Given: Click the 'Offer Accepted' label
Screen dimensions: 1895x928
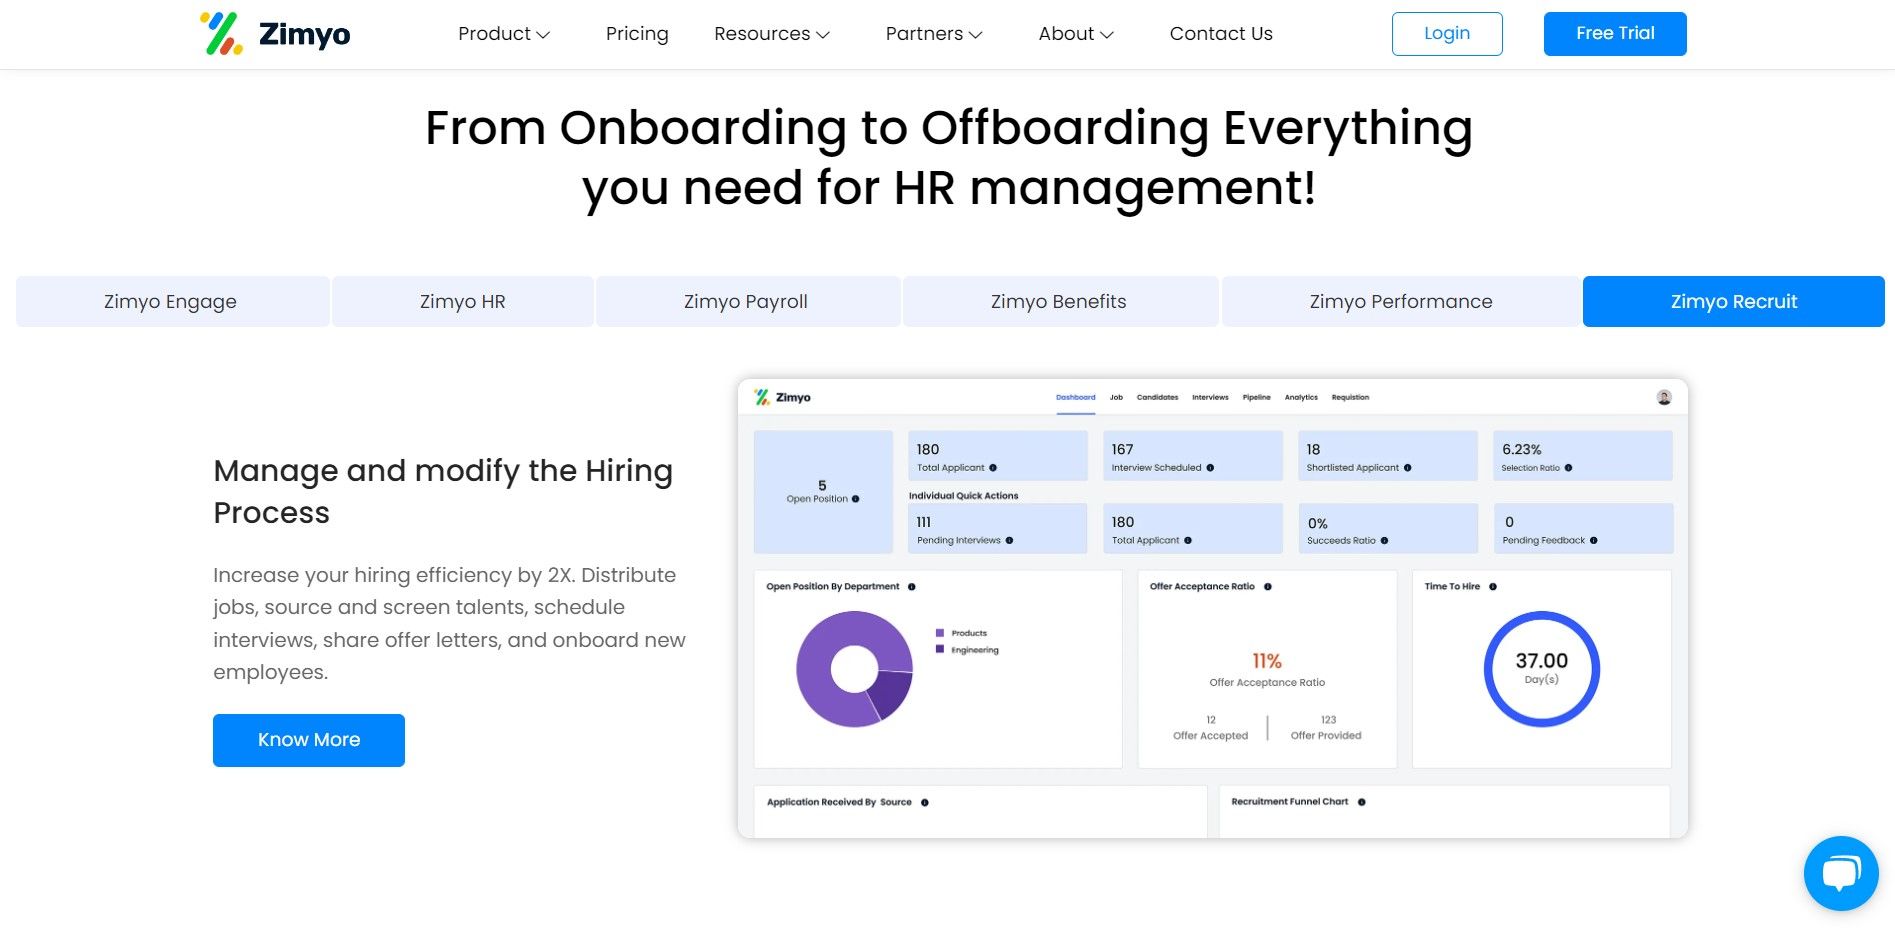Looking at the screenshot, I should pyautogui.click(x=1210, y=736).
